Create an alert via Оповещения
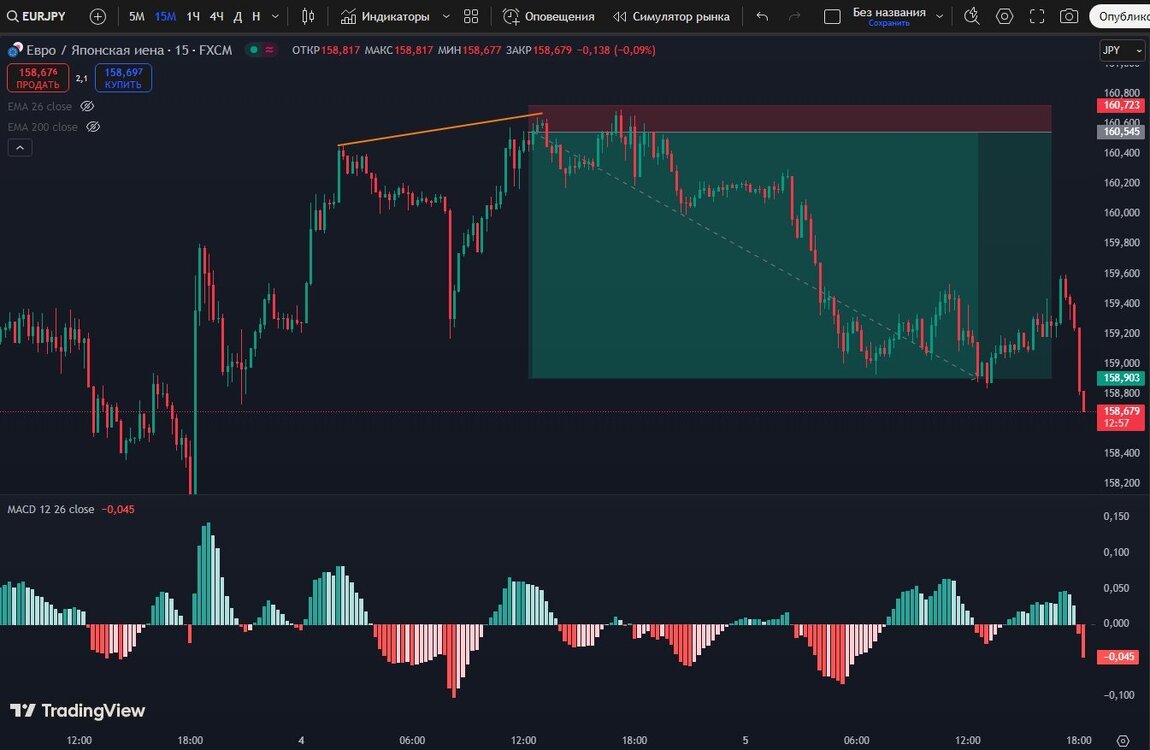The width and height of the screenshot is (1150, 750). pos(549,16)
